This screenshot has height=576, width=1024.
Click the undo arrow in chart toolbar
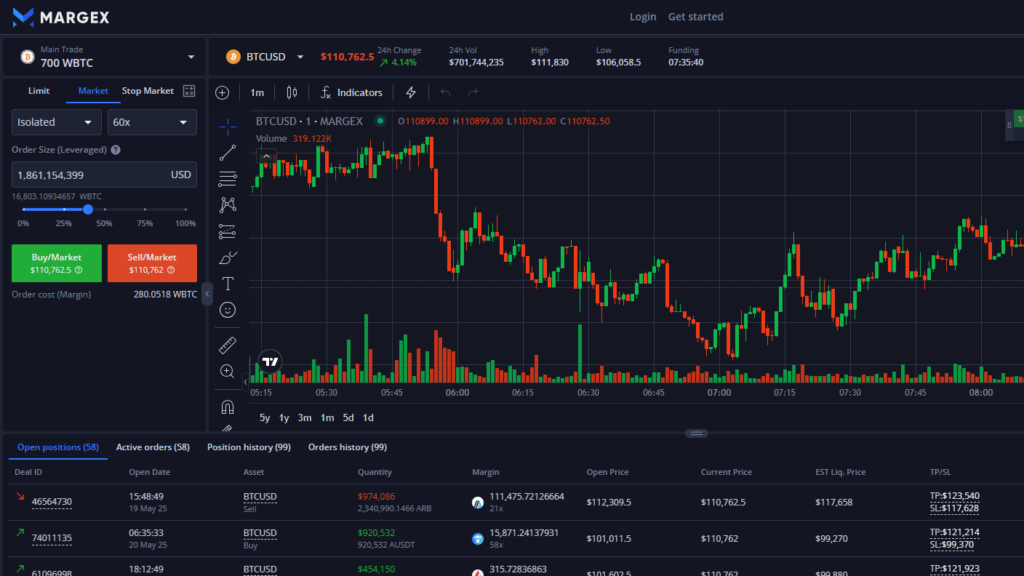click(x=445, y=93)
